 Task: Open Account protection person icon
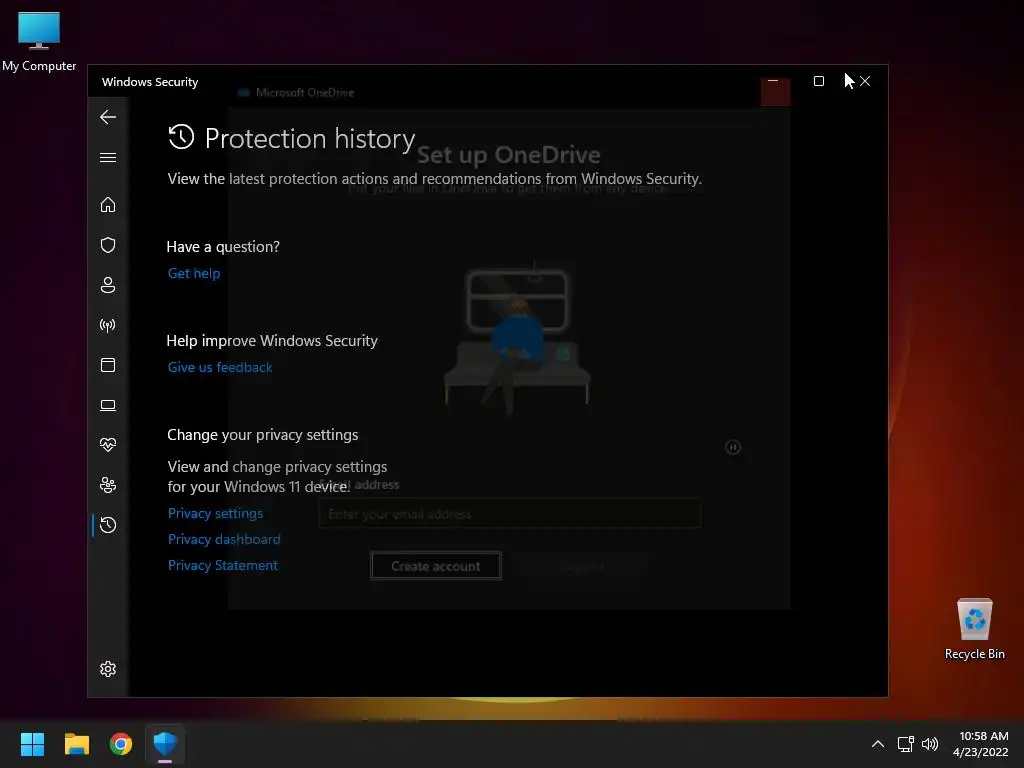108,285
